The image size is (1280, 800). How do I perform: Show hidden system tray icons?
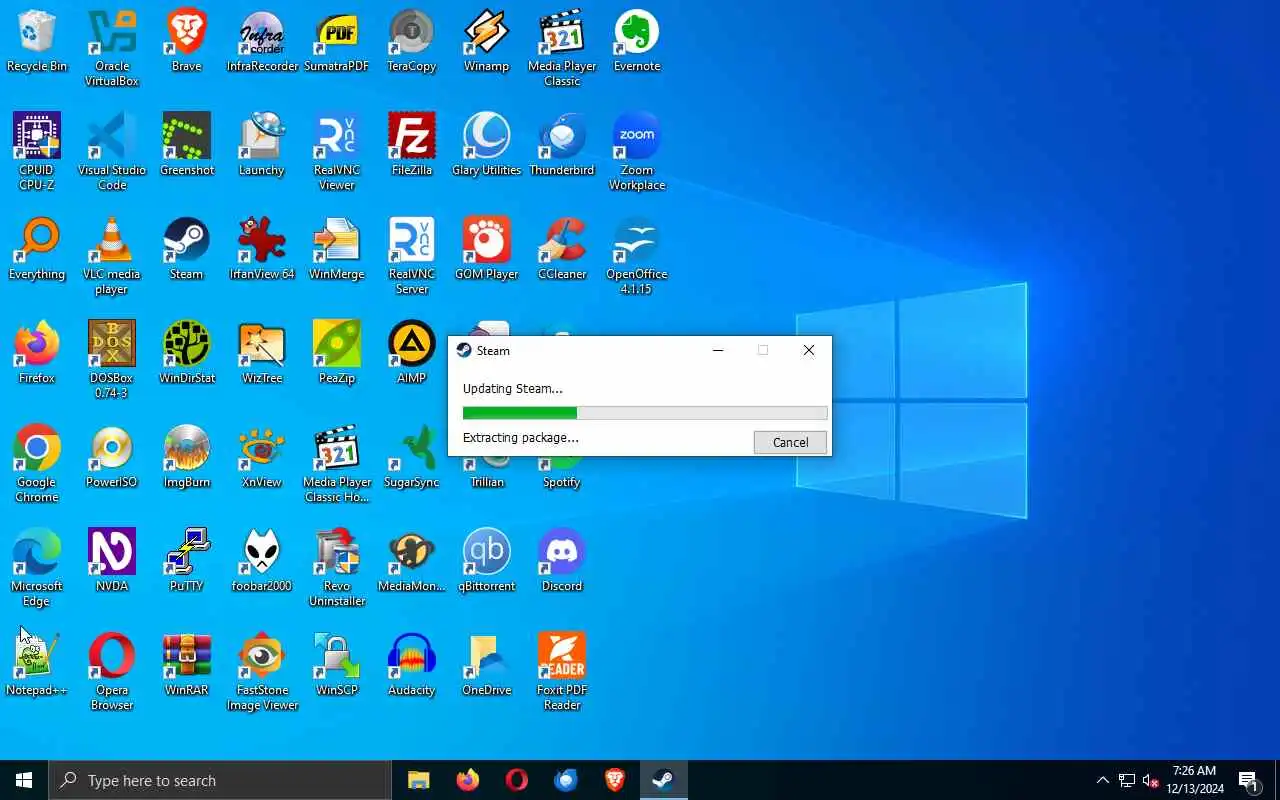pyautogui.click(x=1102, y=780)
